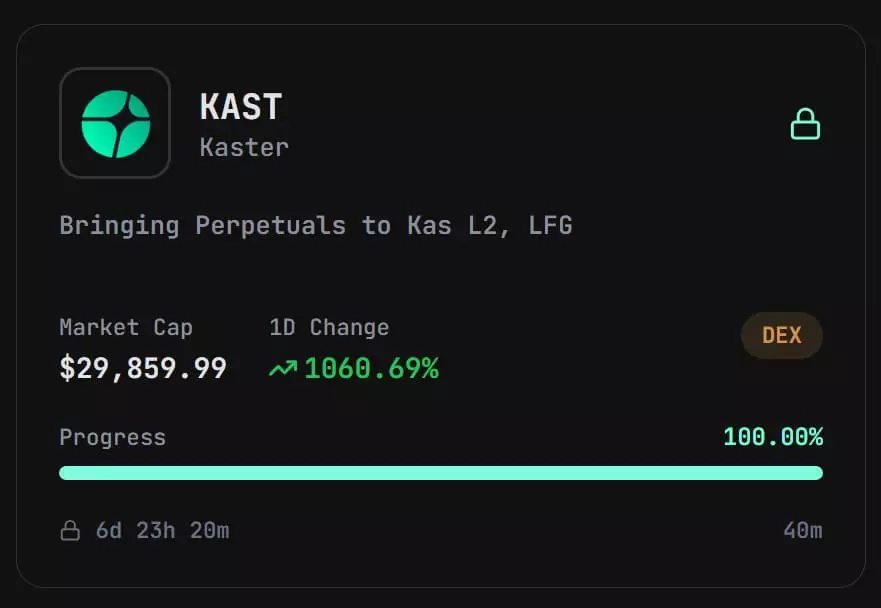
Task: Click the green Kaster token logo
Action: (116, 124)
